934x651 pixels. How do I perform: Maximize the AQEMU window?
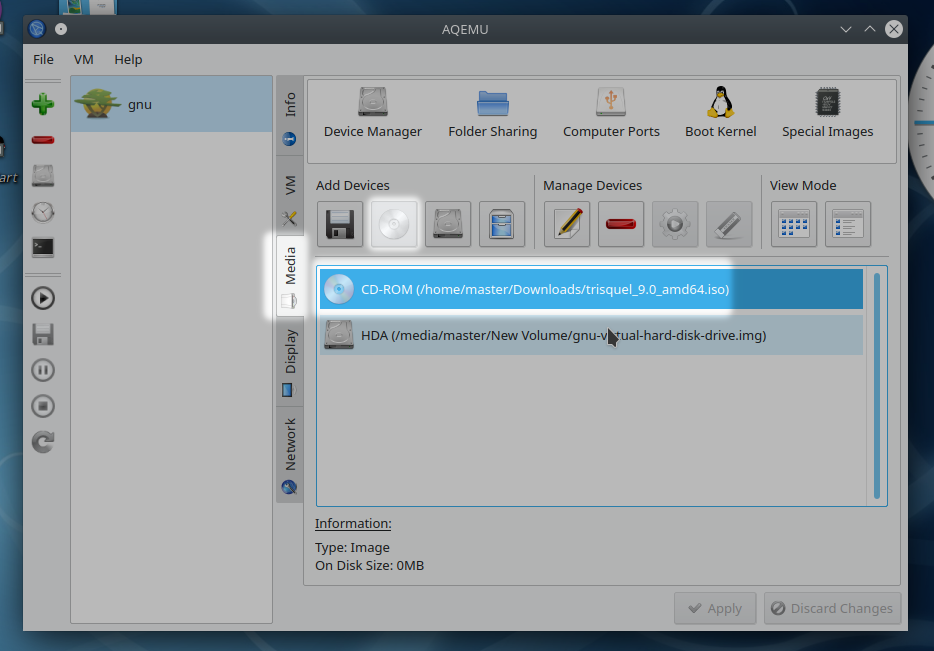(x=870, y=29)
